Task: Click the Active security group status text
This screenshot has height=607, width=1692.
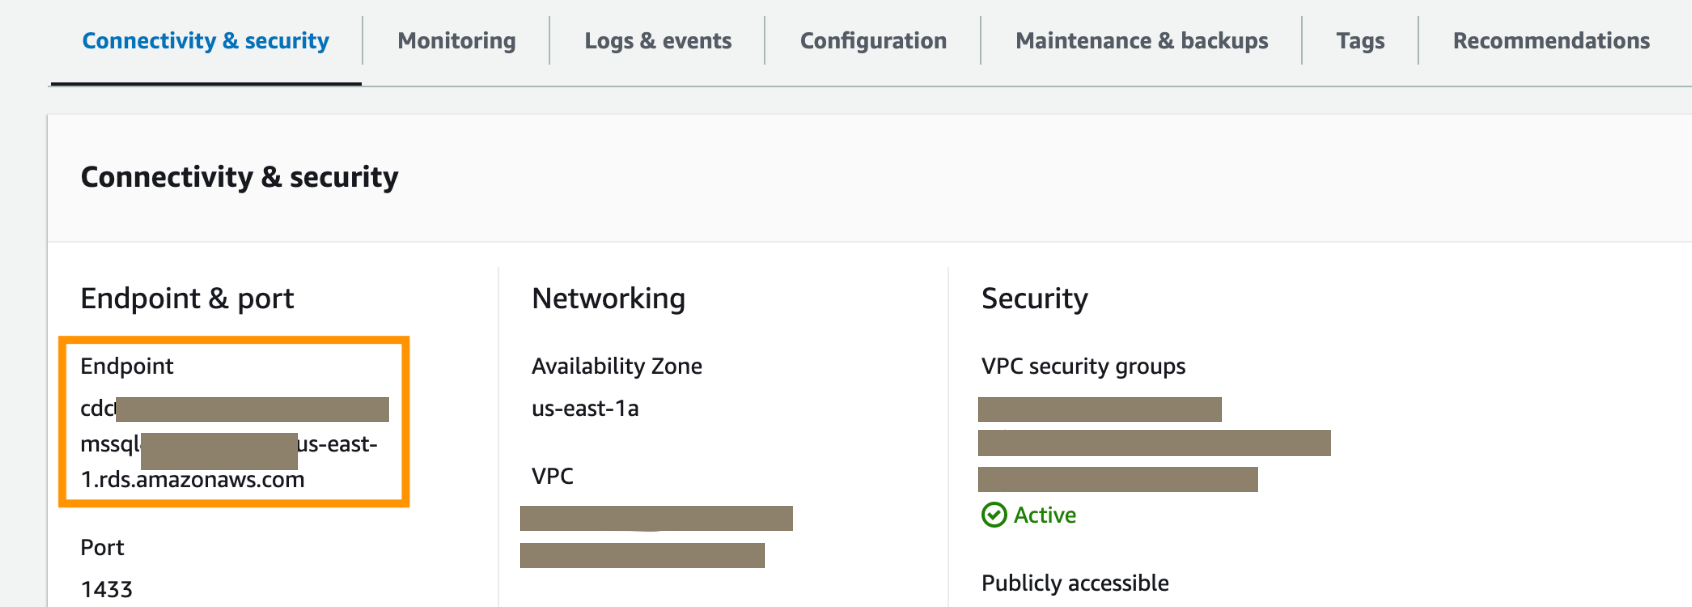Action: (x=1045, y=515)
